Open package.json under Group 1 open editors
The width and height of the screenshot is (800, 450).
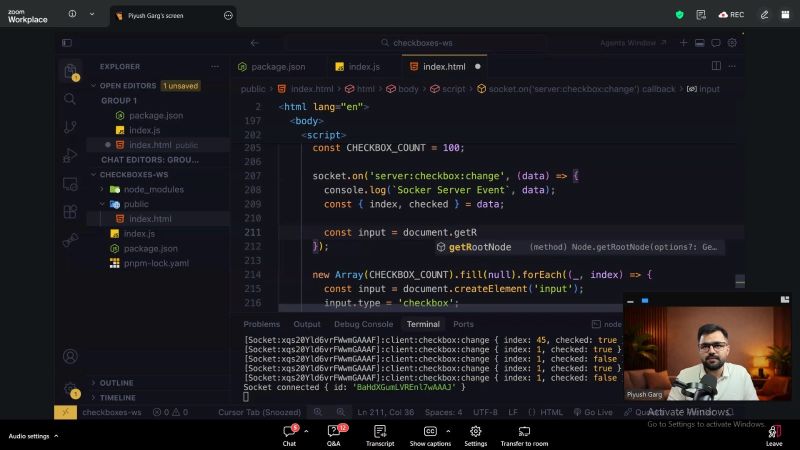click(x=156, y=115)
